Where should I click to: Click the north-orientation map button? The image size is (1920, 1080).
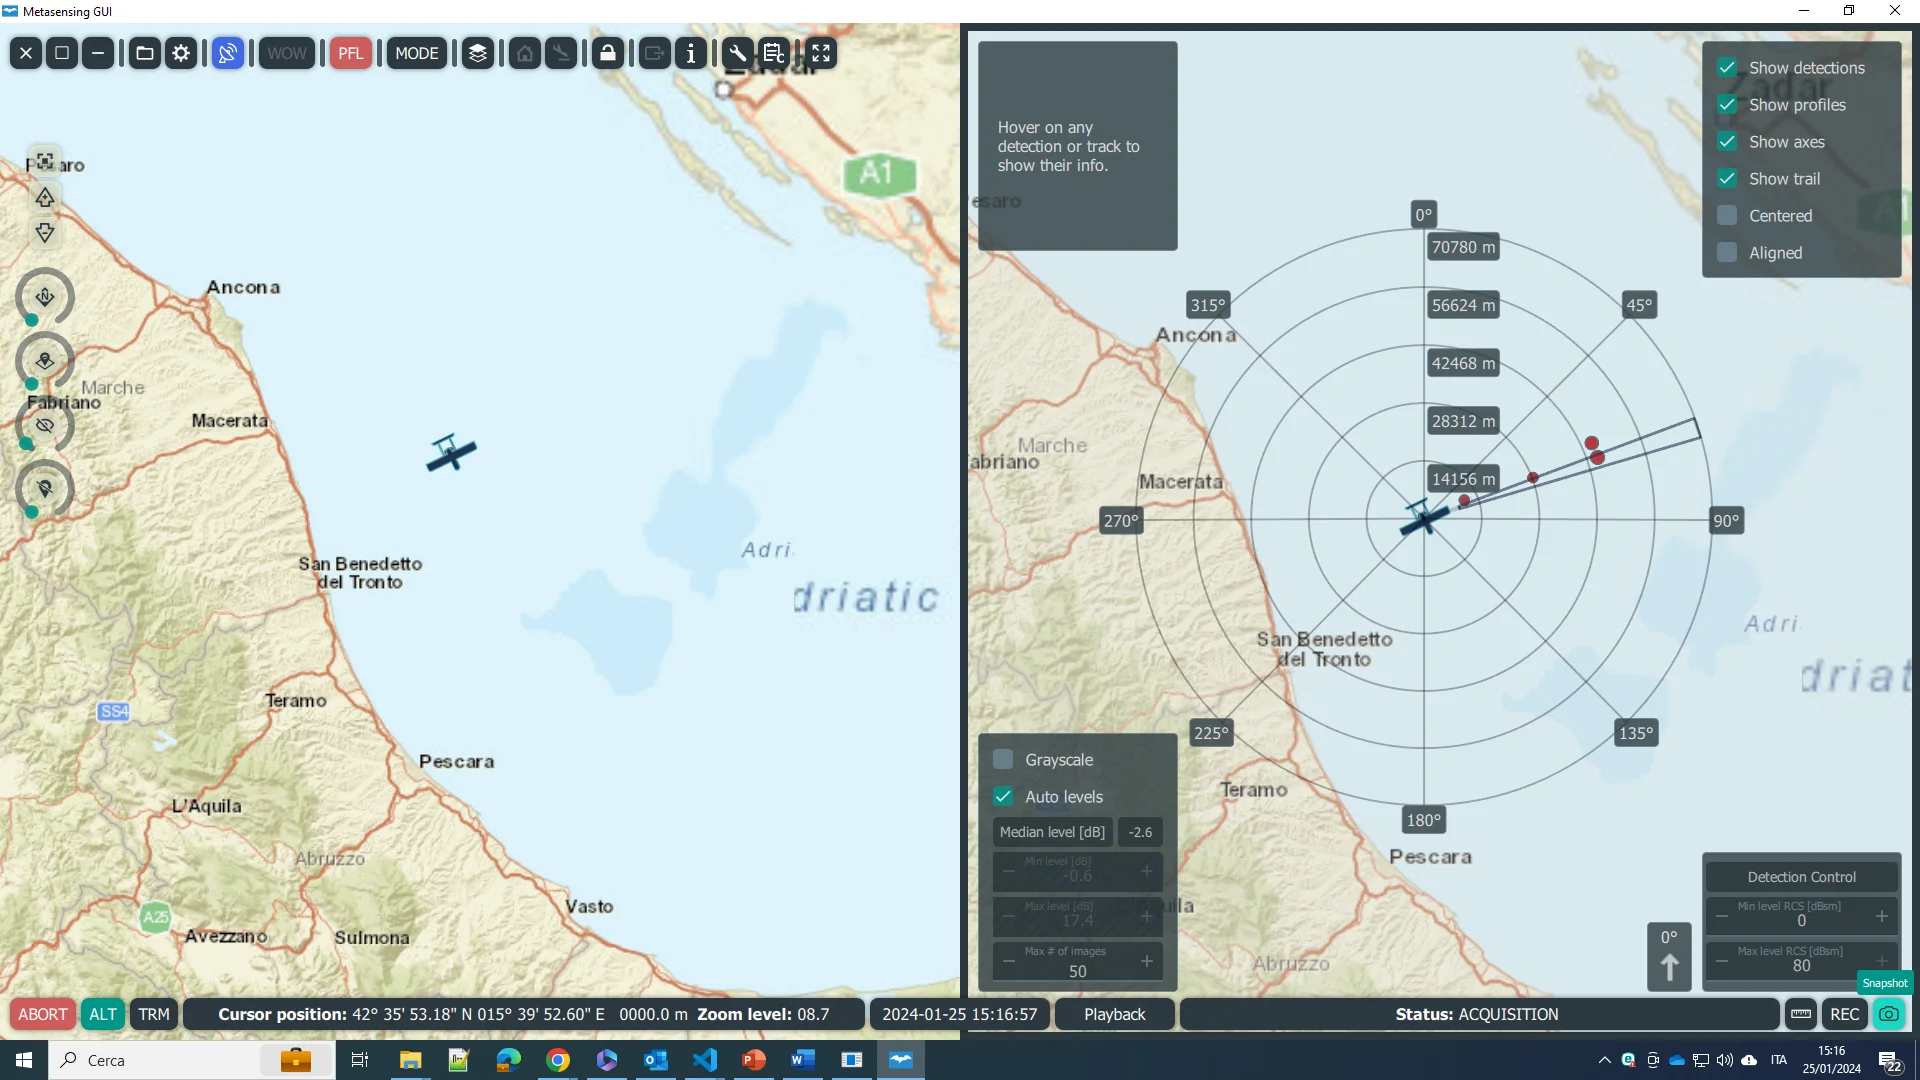point(45,297)
